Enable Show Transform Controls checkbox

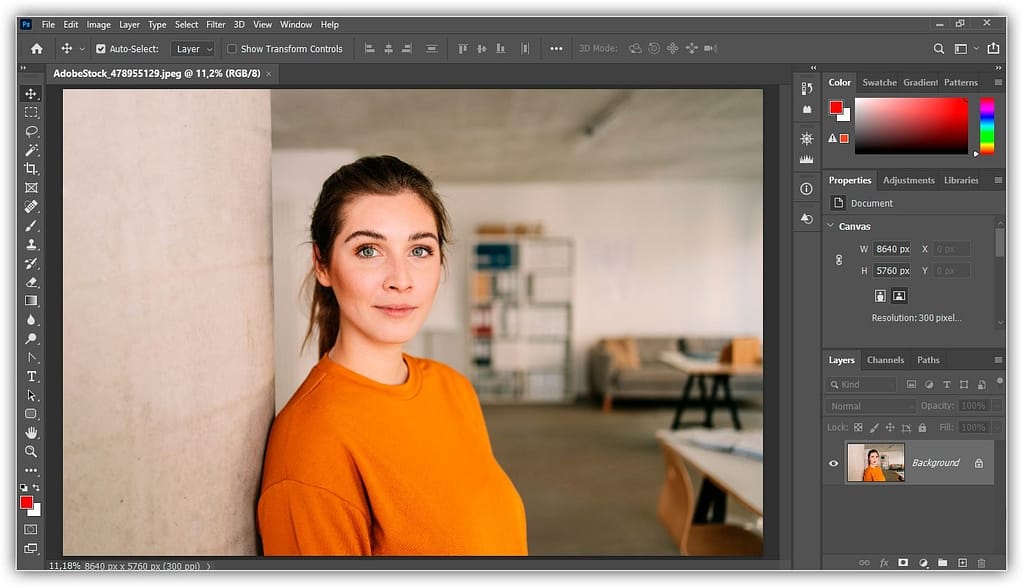[232, 49]
